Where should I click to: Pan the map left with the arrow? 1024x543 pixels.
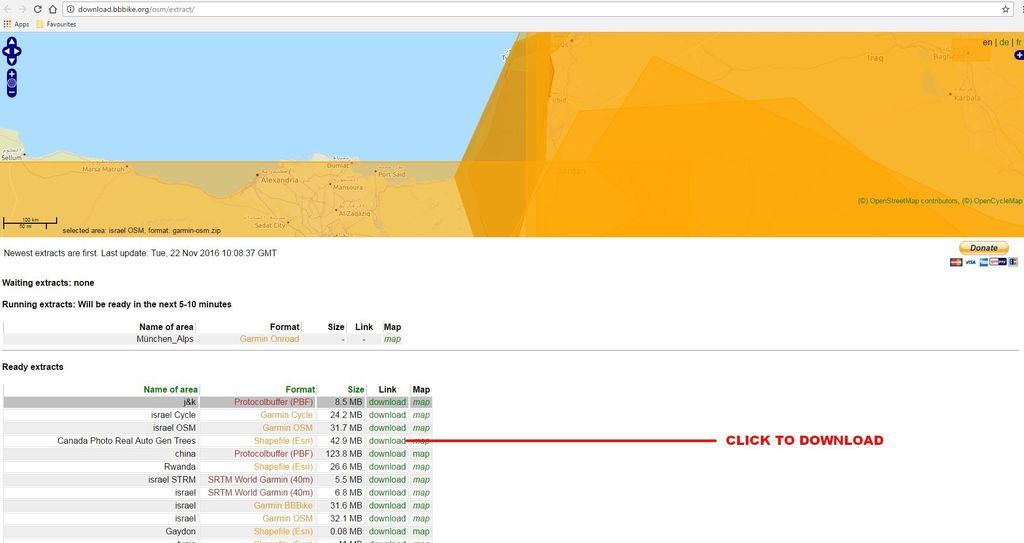click(6, 51)
